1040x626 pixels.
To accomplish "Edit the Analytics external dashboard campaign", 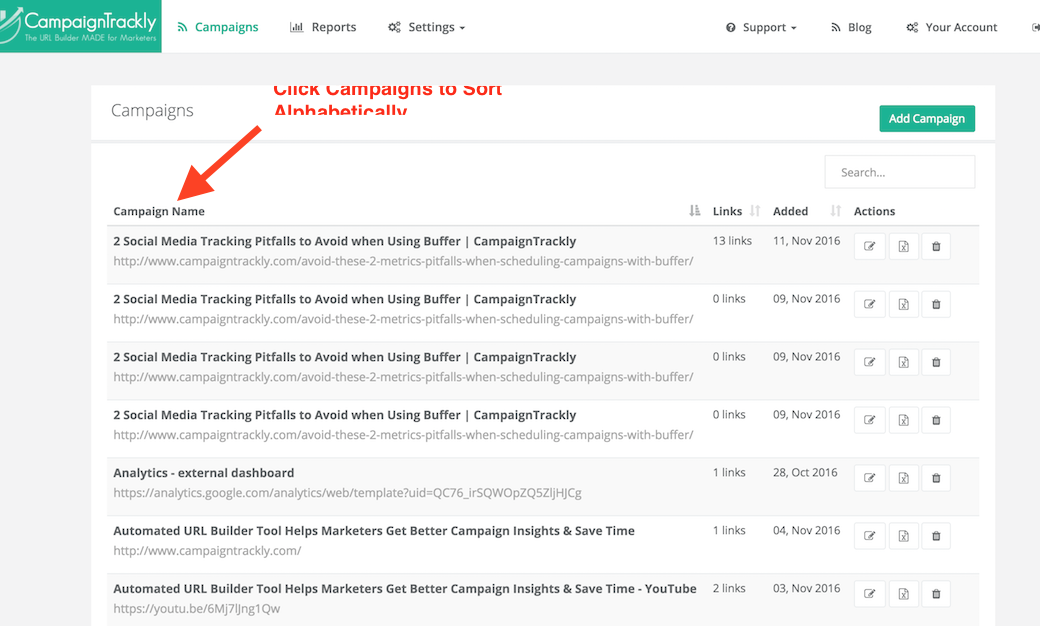I will (869, 478).
